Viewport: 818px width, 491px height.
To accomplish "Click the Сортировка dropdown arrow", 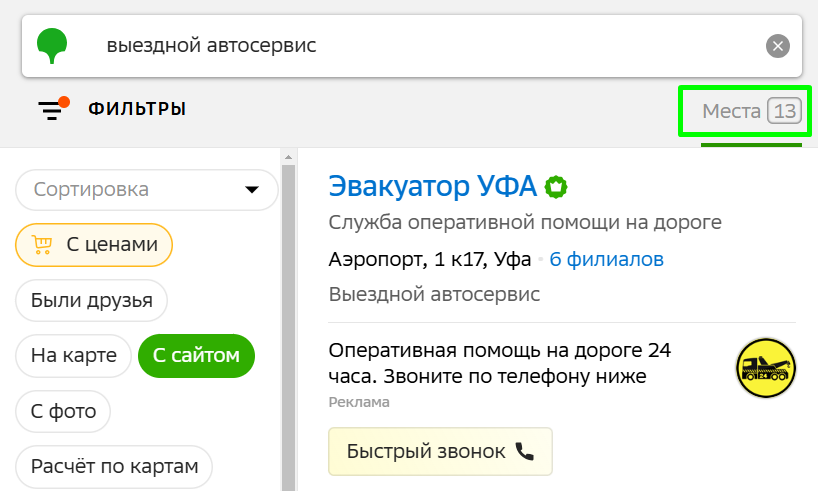I will coord(252,189).
